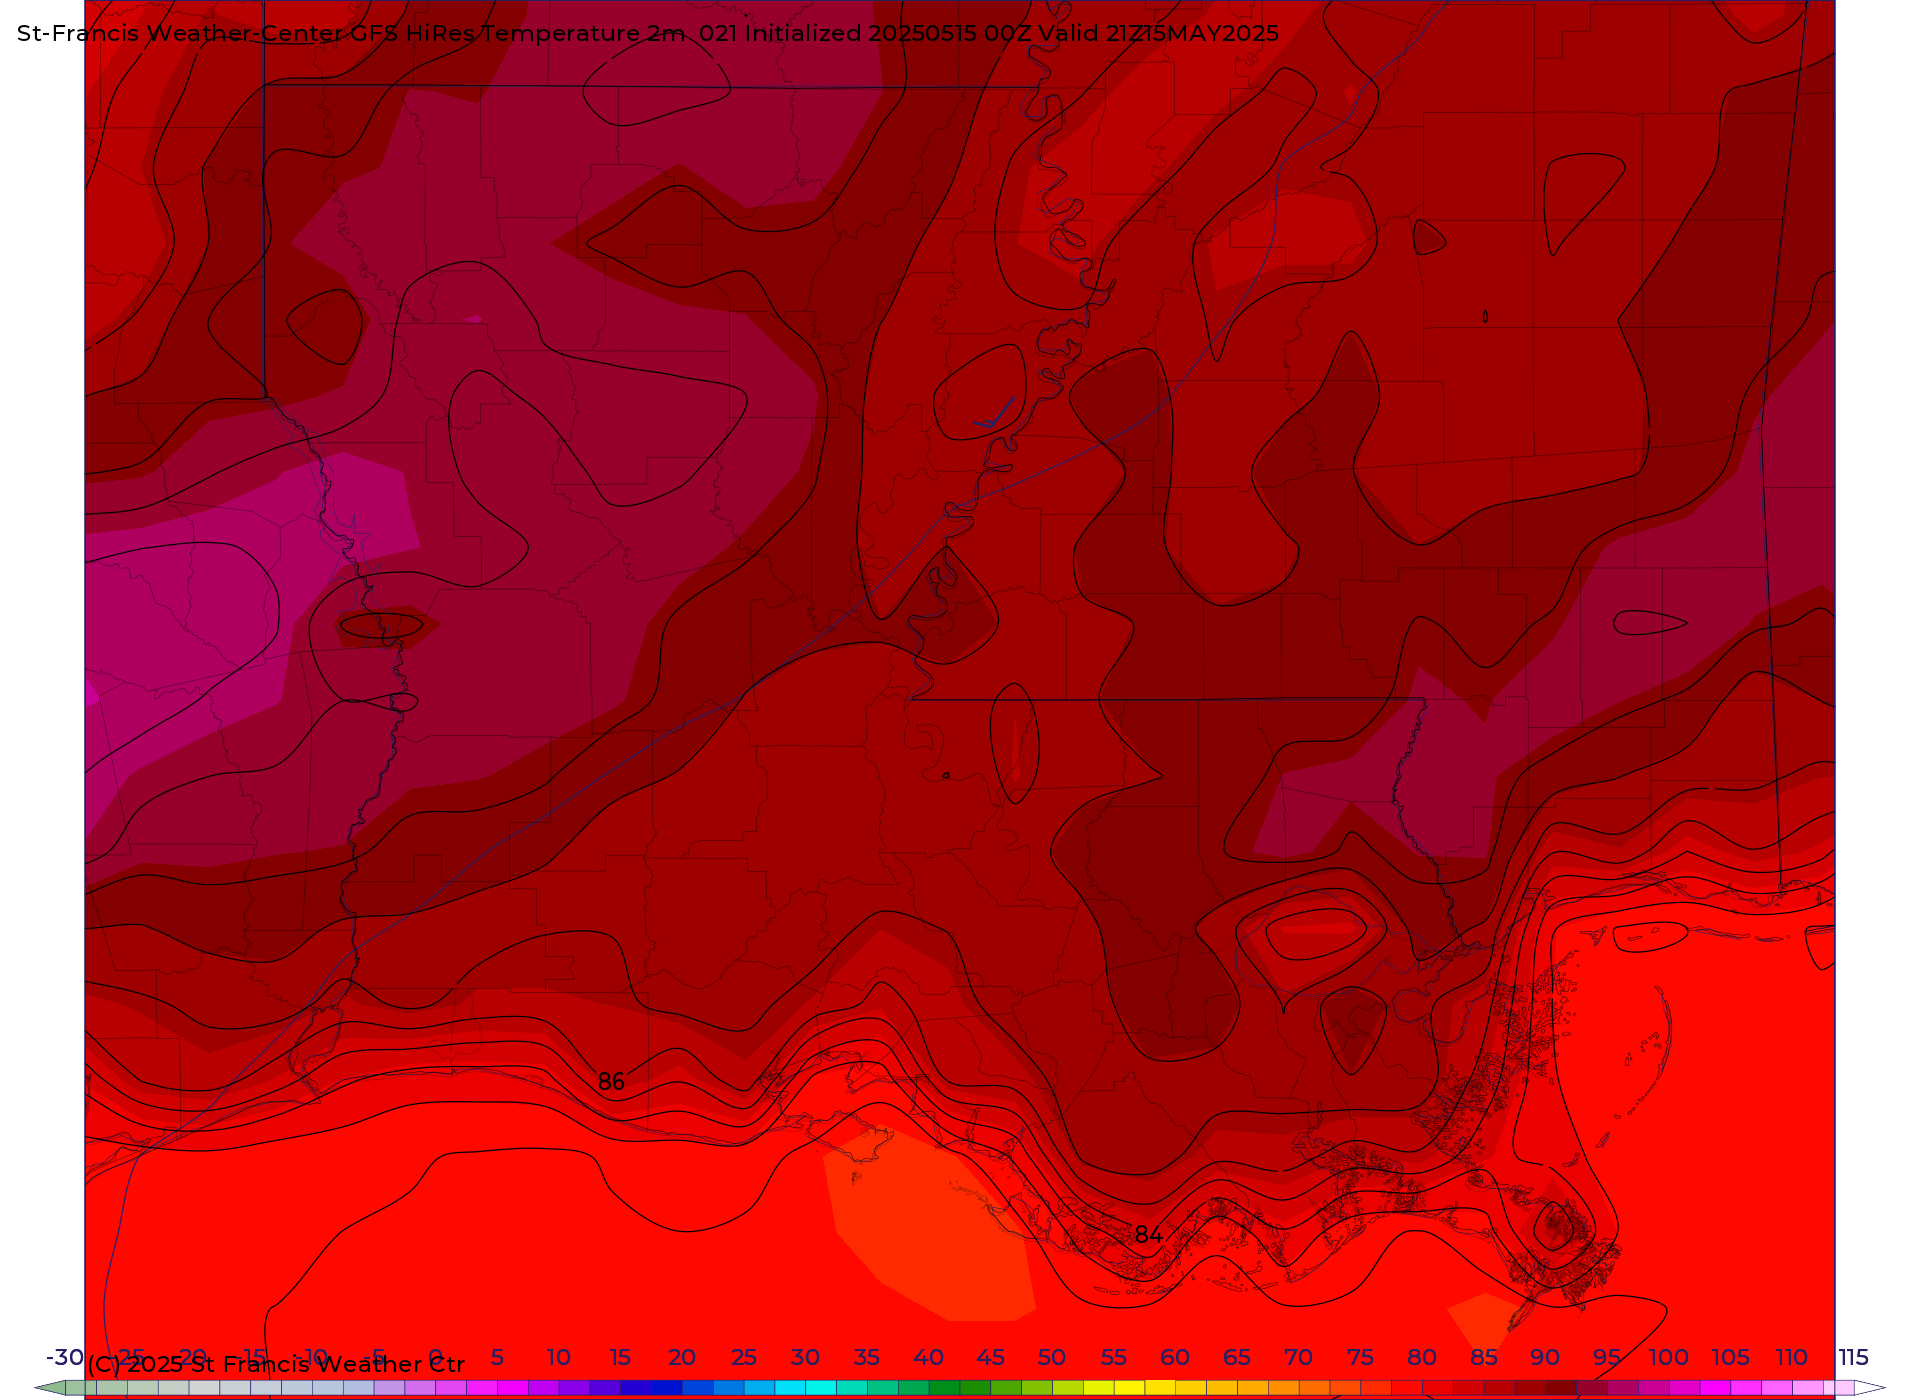Click the 30 label on the color scale
Screen dimensions: 1920x1400
point(805,1357)
